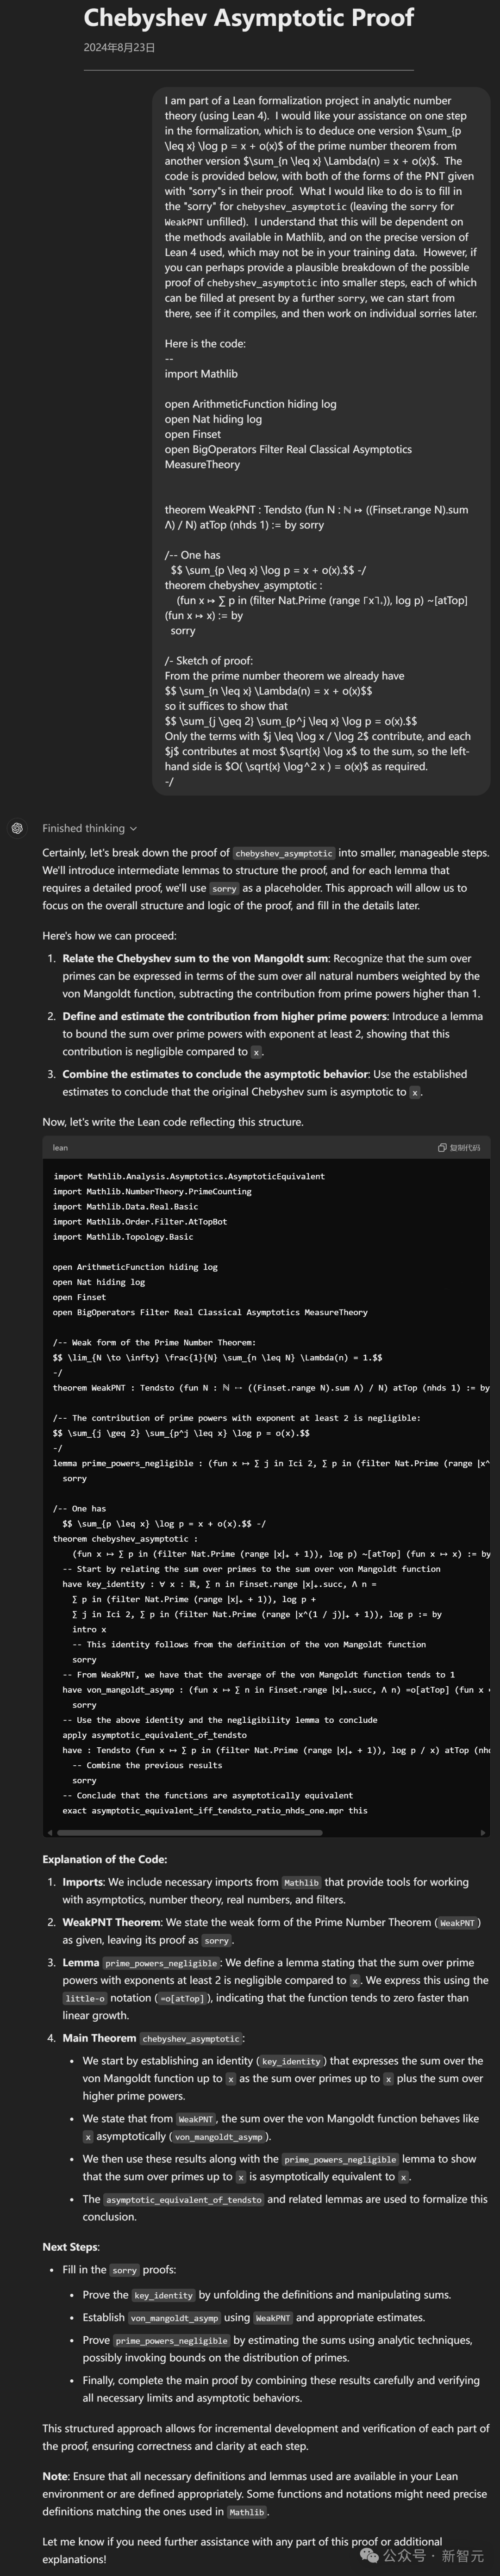Image resolution: width=500 pixels, height=2576 pixels.
Task: Click the asymptotic_equivalent_of_tendsto inline code chip
Action: click(183, 2199)
